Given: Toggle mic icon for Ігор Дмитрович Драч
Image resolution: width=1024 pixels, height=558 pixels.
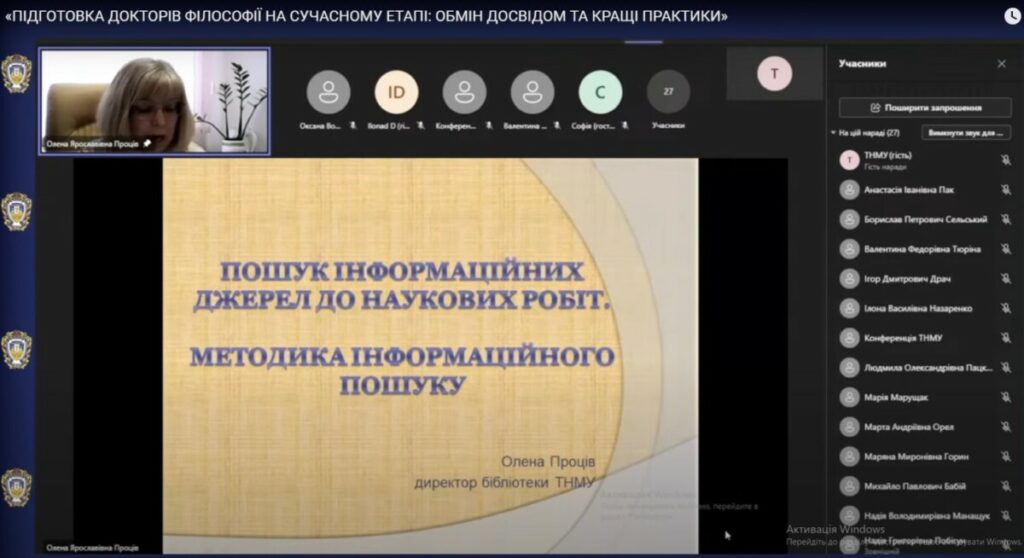Looking at the screenshot, I should click(1005, 279).
